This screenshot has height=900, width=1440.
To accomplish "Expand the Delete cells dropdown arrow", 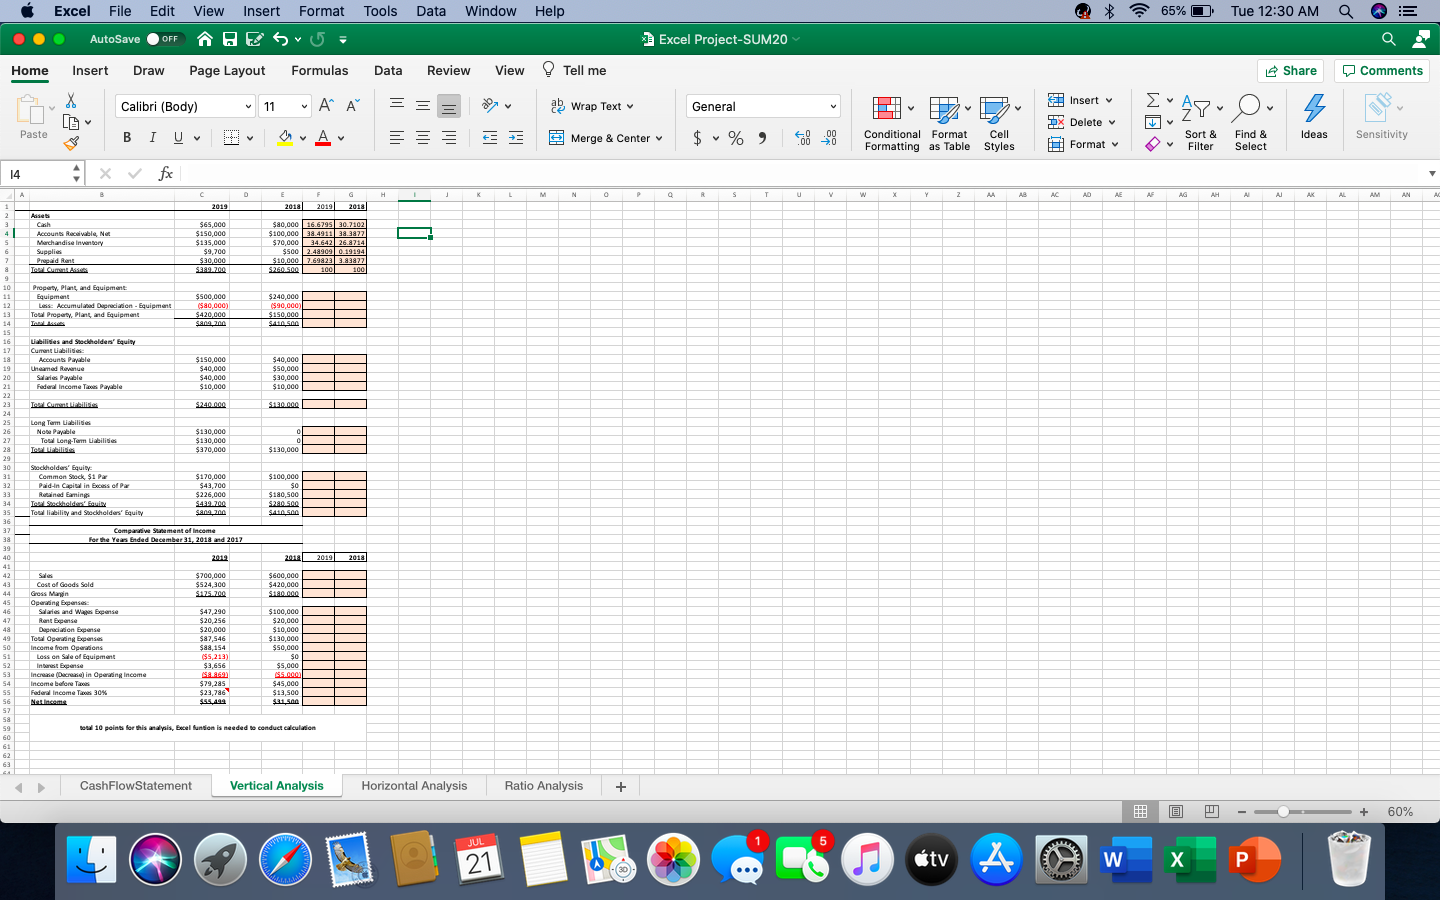I will point(1112,122).
